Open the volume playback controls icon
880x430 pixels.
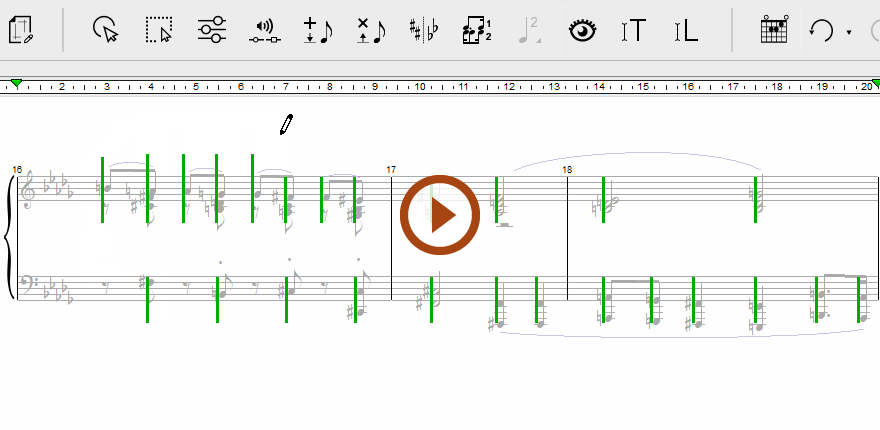pyautogui.click(x=264, y=30)
